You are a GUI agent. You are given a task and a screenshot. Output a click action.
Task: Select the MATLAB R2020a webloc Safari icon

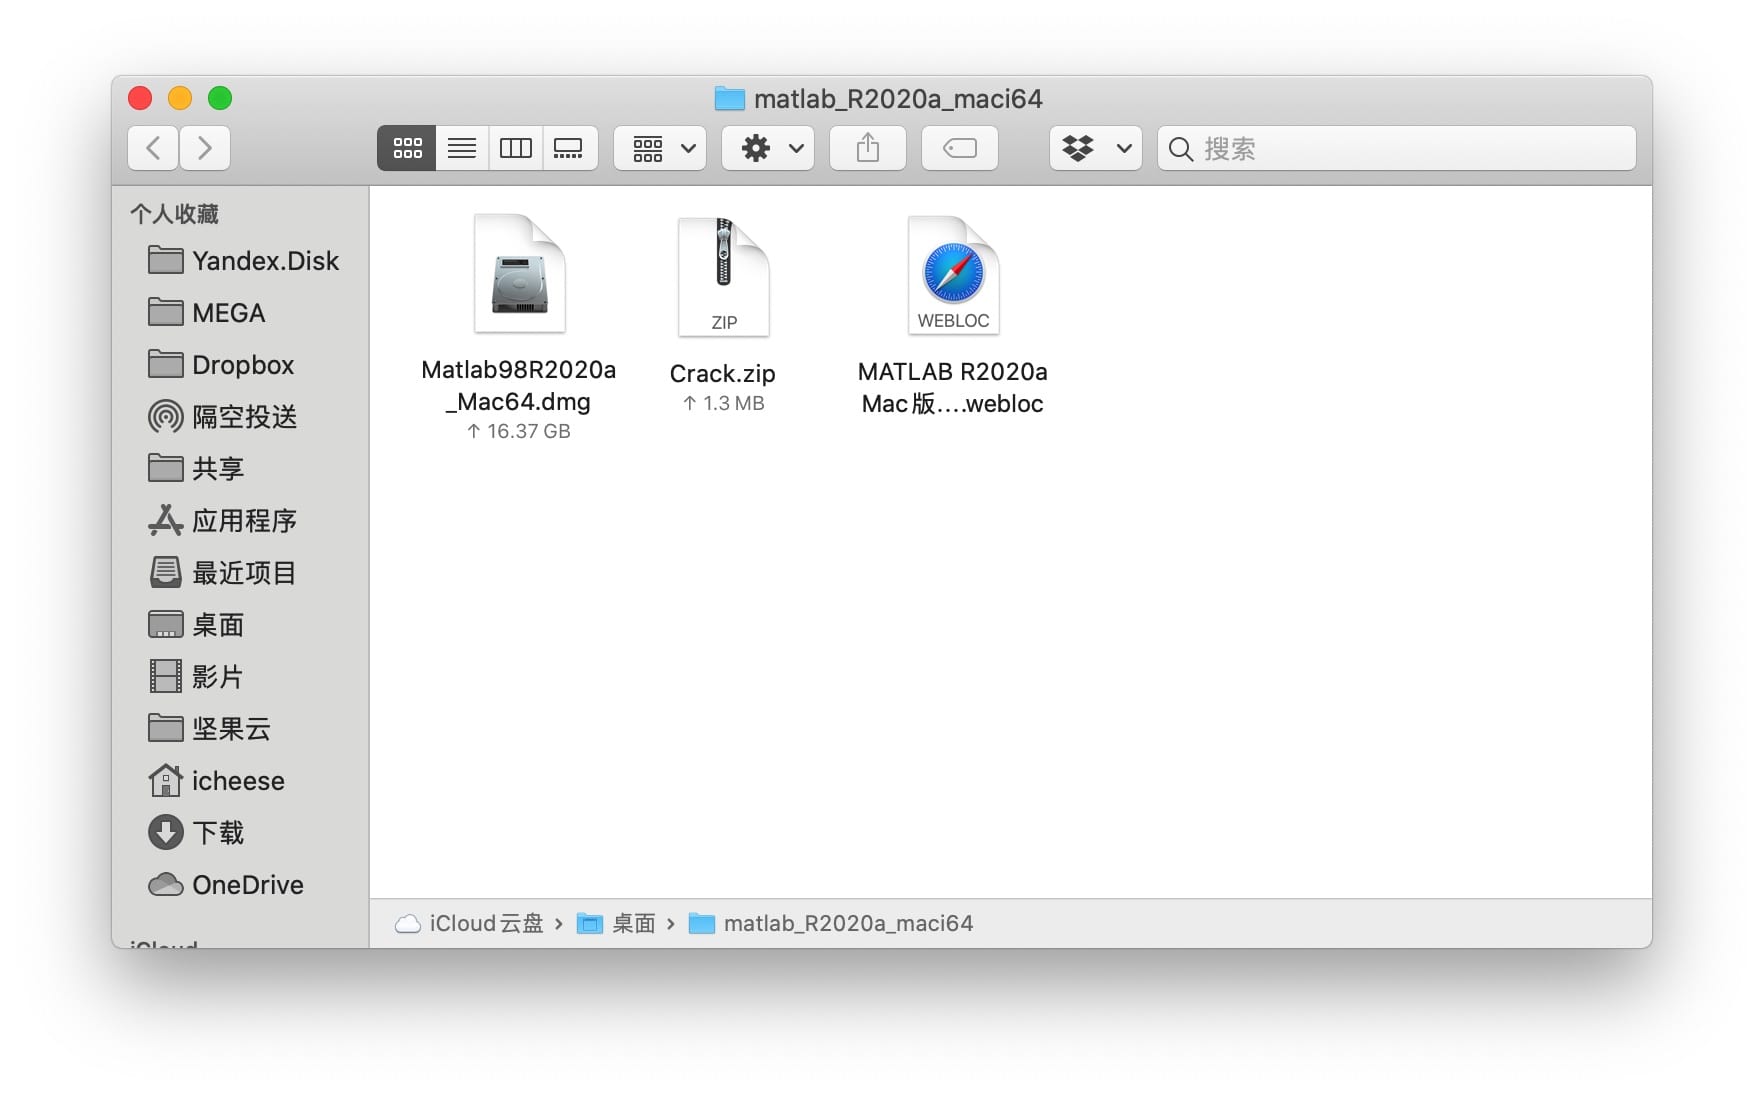click(x=953, y=274)
